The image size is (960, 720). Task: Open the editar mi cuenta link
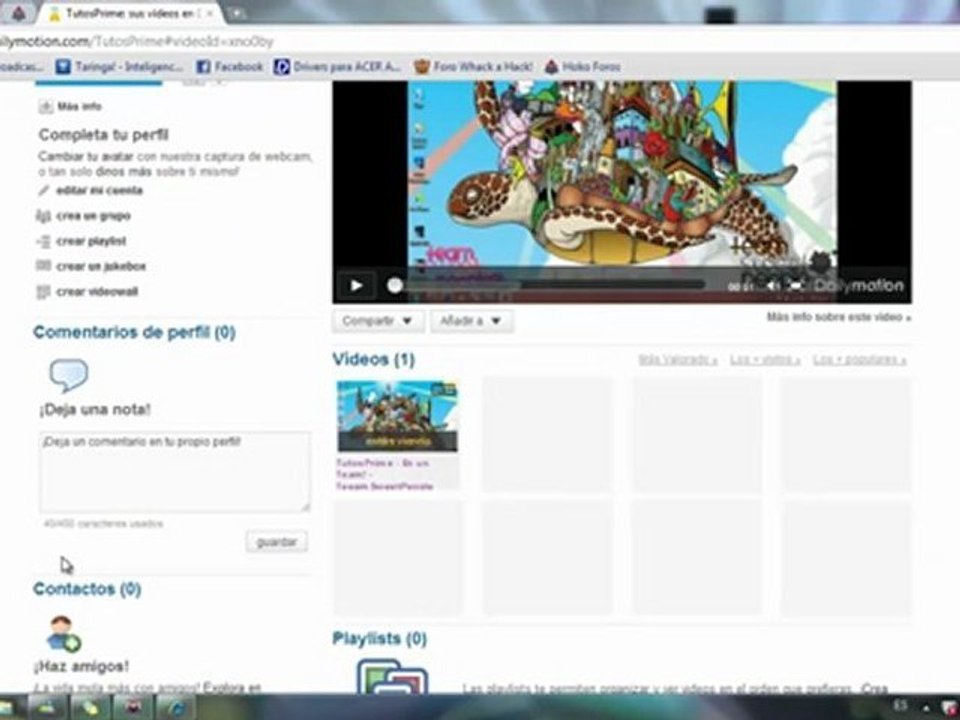coord(100,190)
